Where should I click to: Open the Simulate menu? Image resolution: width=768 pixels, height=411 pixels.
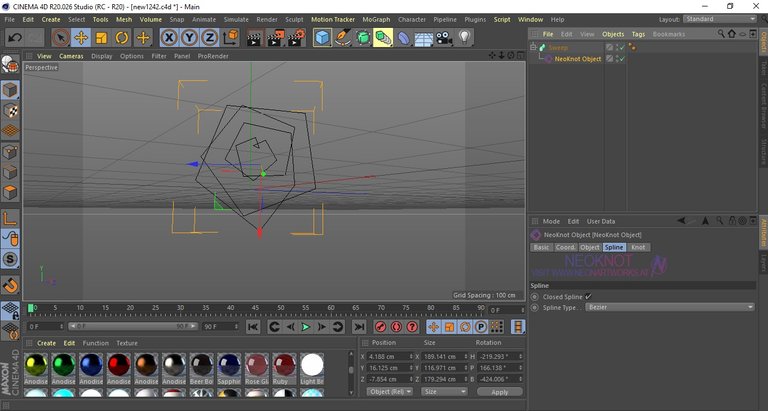pos(236,20)
